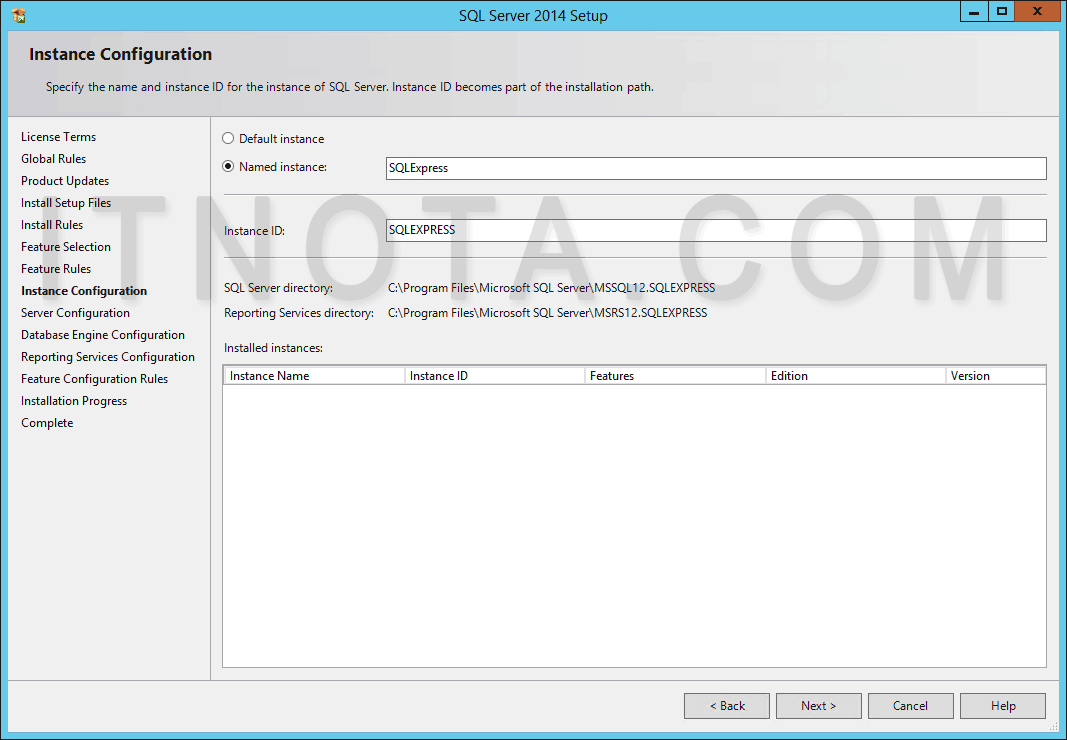Select the Named instance radio button
This screenshot has height=740, width=1067.
[227, 166]
